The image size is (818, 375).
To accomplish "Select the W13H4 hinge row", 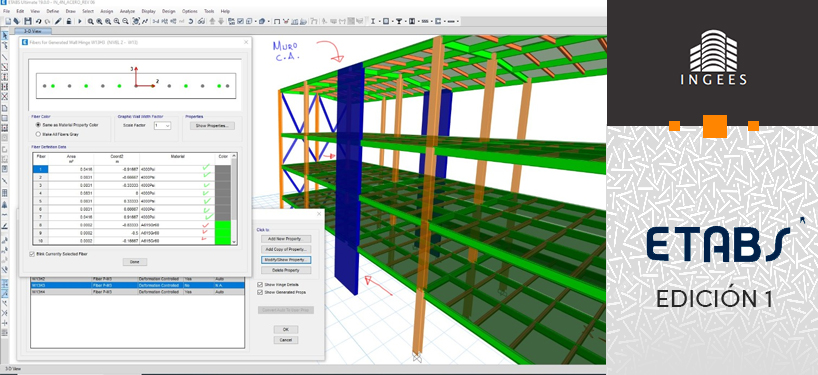I will (x=137, y=292).
